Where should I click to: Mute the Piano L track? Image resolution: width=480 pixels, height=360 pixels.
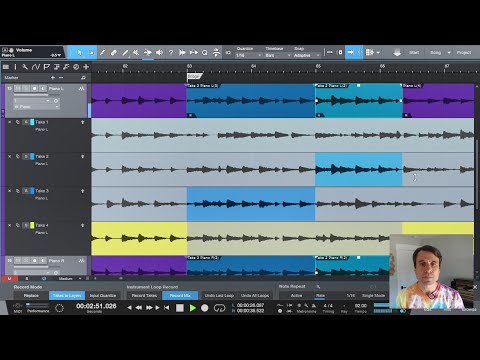pos(18,89)
